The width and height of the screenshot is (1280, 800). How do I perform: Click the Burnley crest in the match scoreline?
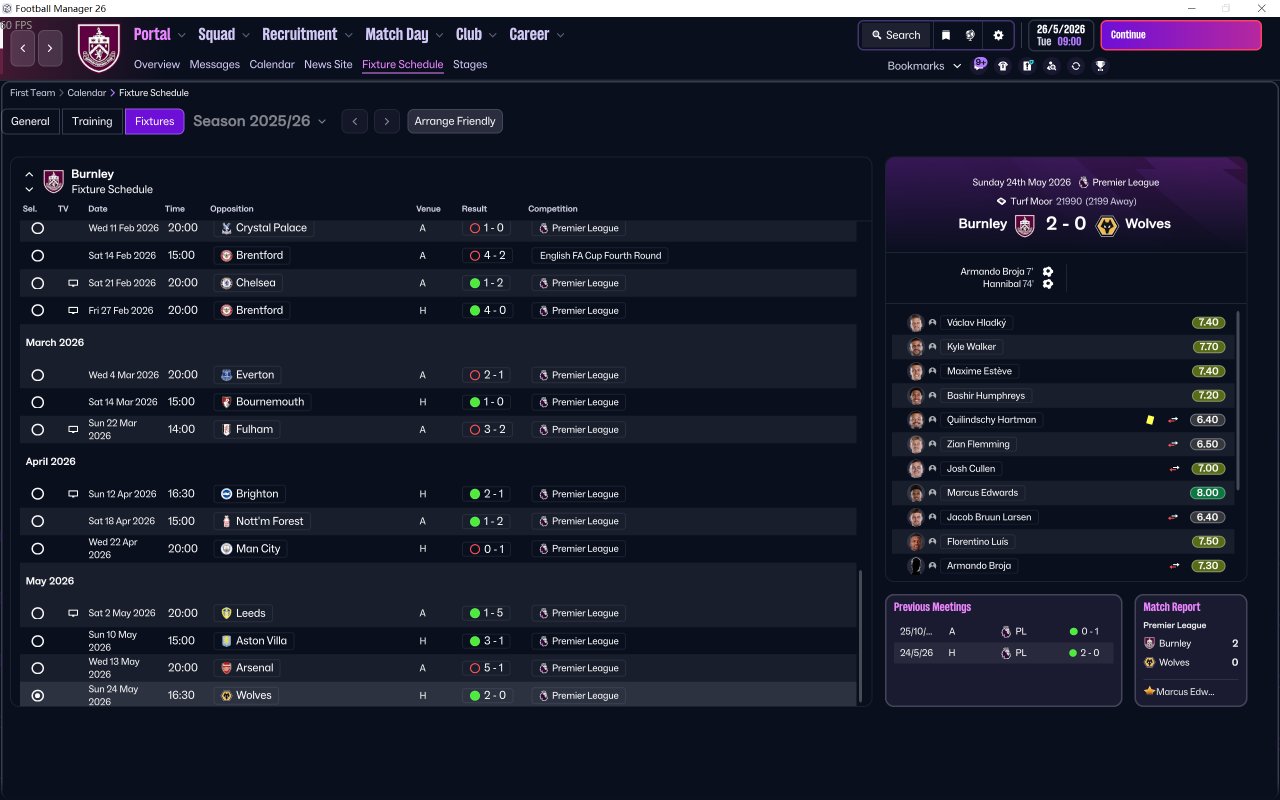pos(1024,225)
